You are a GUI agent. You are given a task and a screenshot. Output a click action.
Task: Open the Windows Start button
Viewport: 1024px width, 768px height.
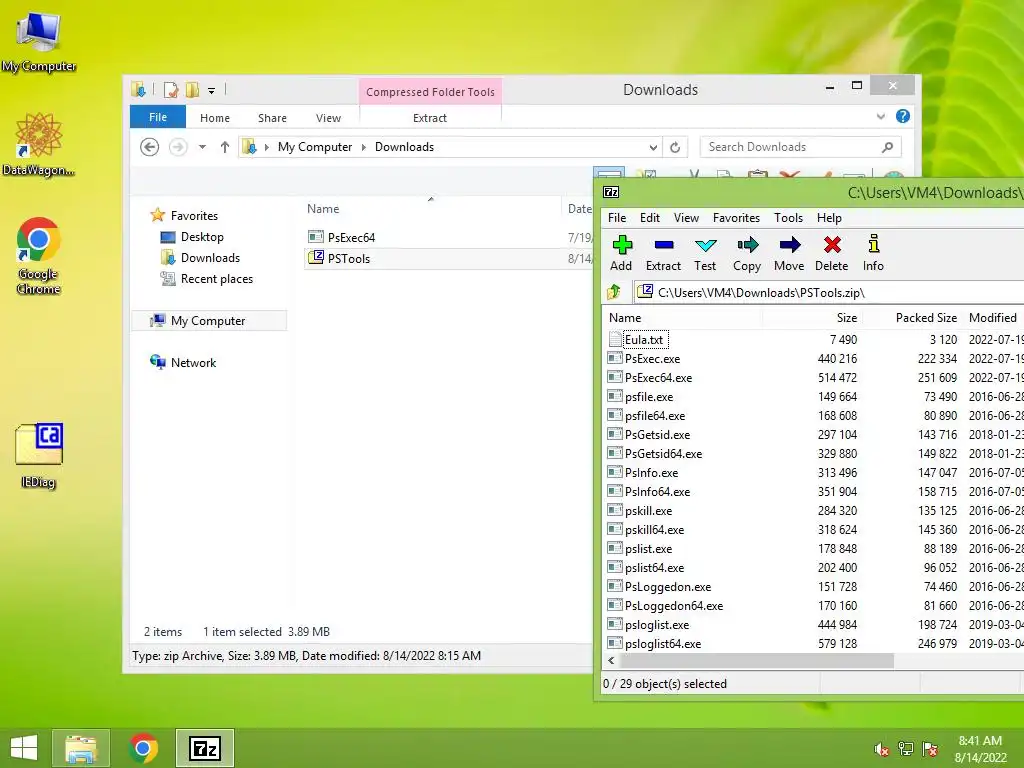coord(24,748)
